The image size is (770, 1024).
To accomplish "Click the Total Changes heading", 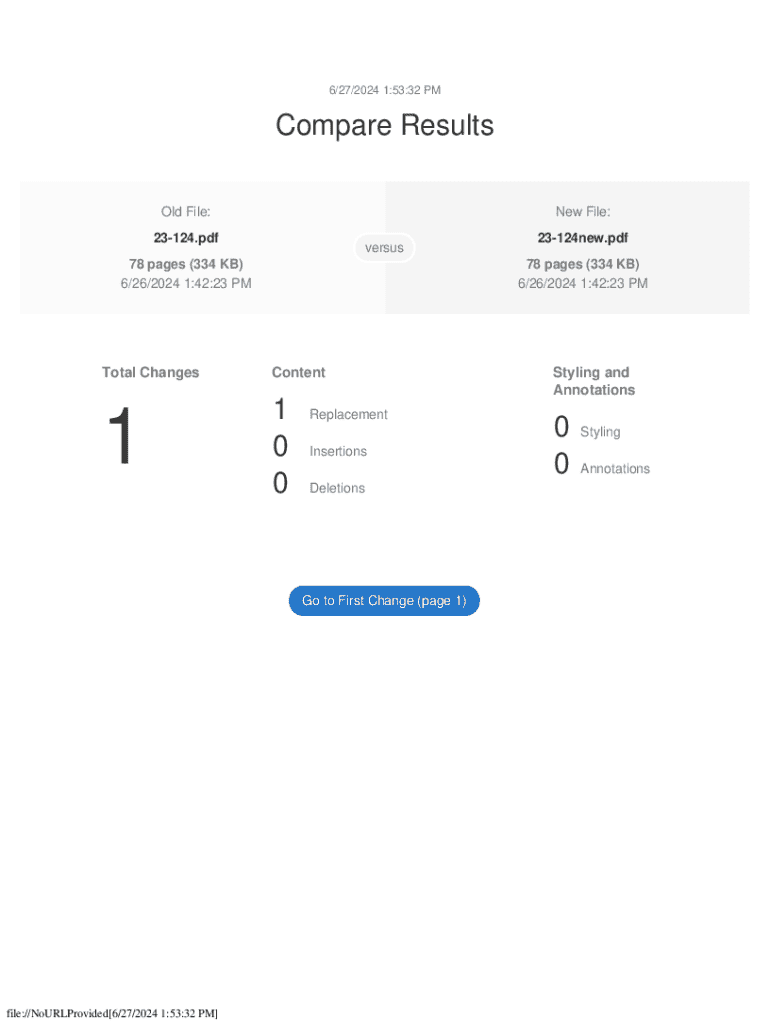I will click(x=150, y=373).
